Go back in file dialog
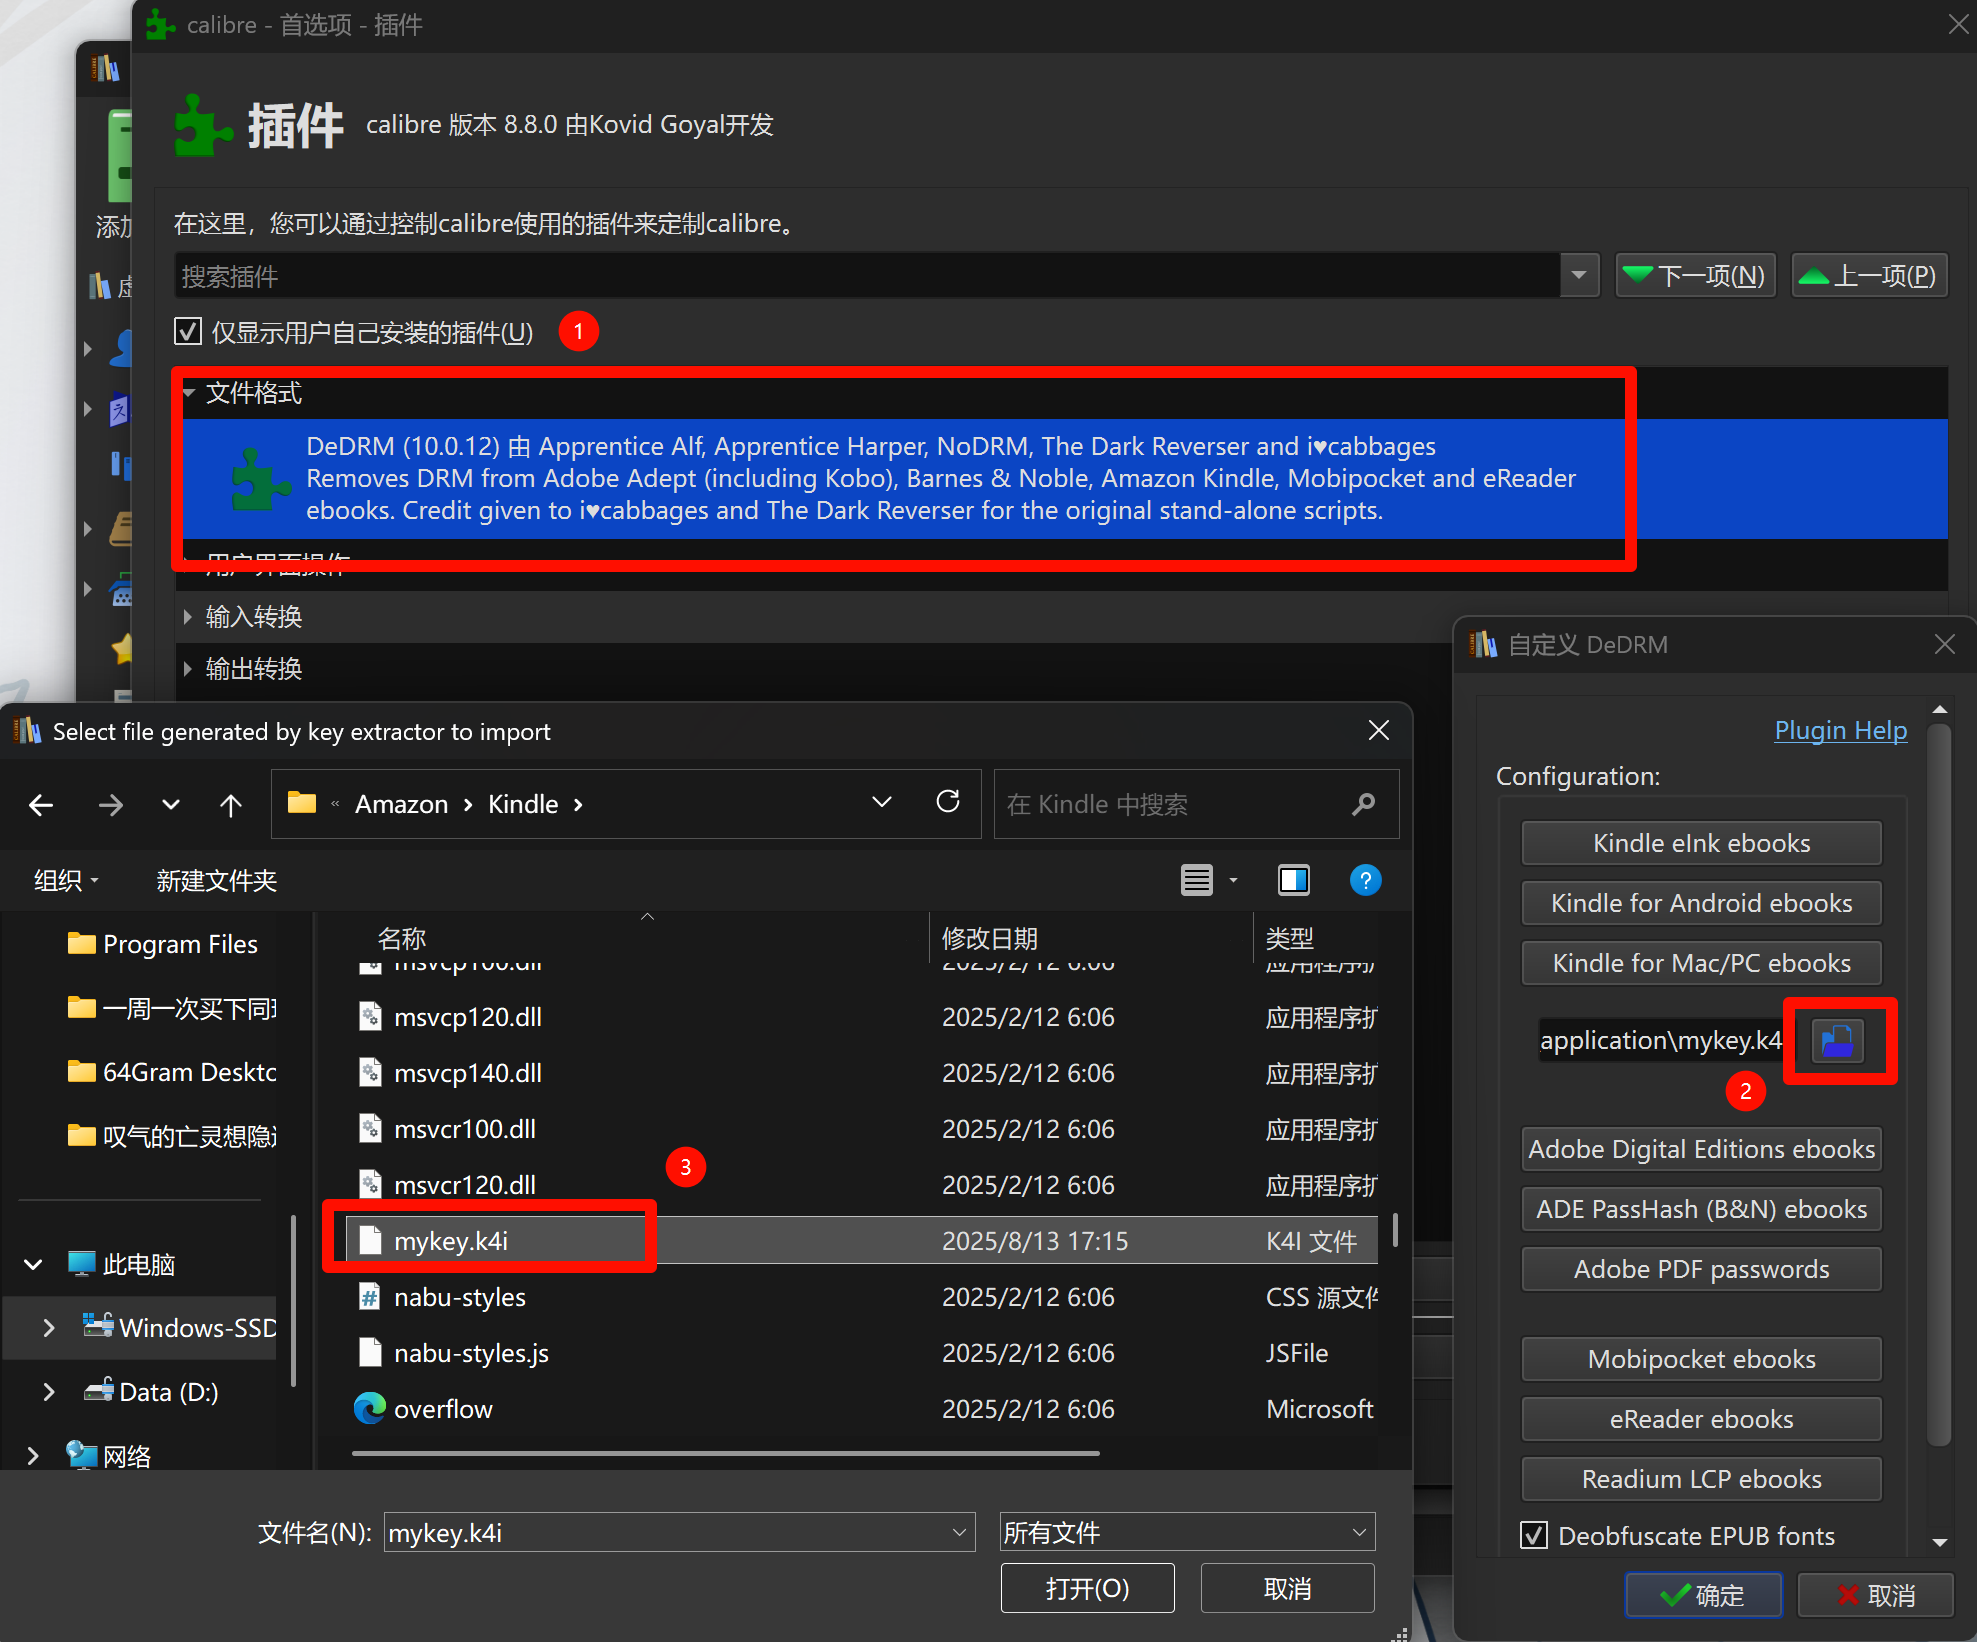 click(41, 804)
